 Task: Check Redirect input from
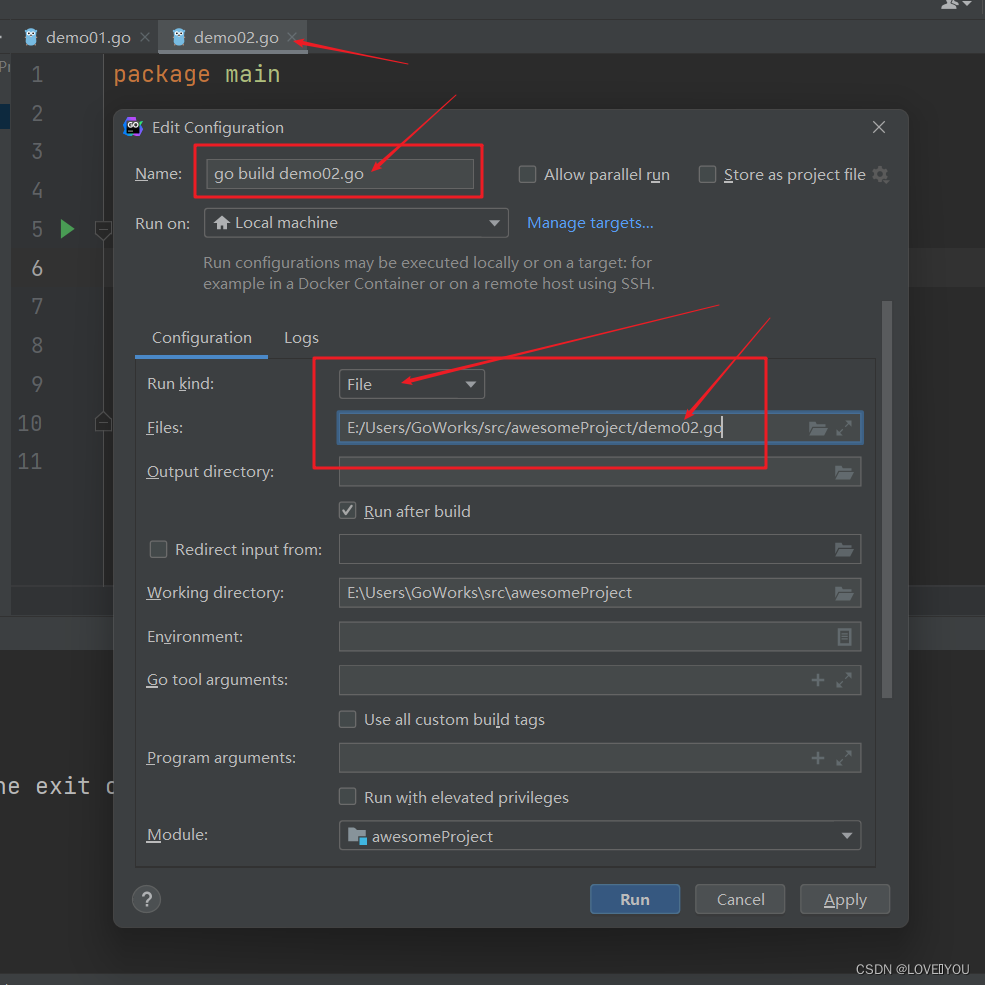[x=158, y=549]
